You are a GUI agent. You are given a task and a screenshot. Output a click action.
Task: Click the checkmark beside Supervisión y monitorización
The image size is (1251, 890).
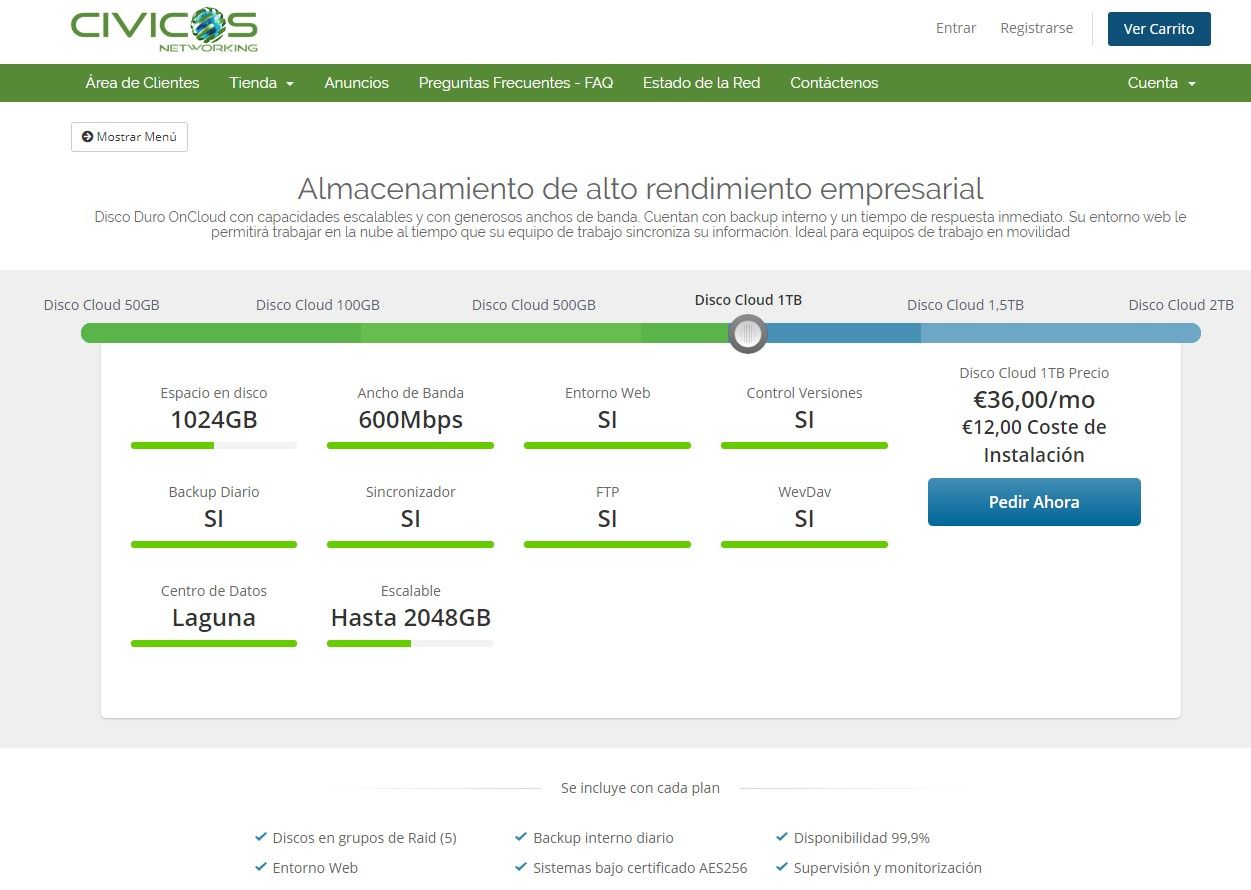782,867
